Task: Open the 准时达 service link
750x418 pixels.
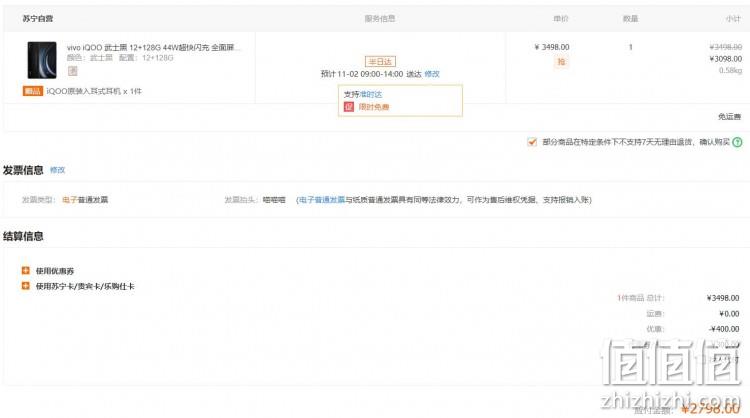Action: (x=371, y=94)
